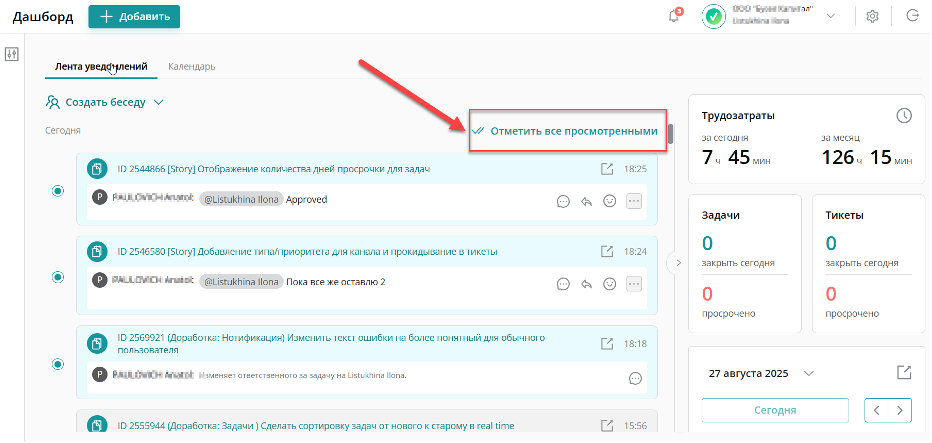The height and width of the screenshot is (443, 932).
Task: Click the Сегодня button in calendar widget
Action: coord(775,410)
